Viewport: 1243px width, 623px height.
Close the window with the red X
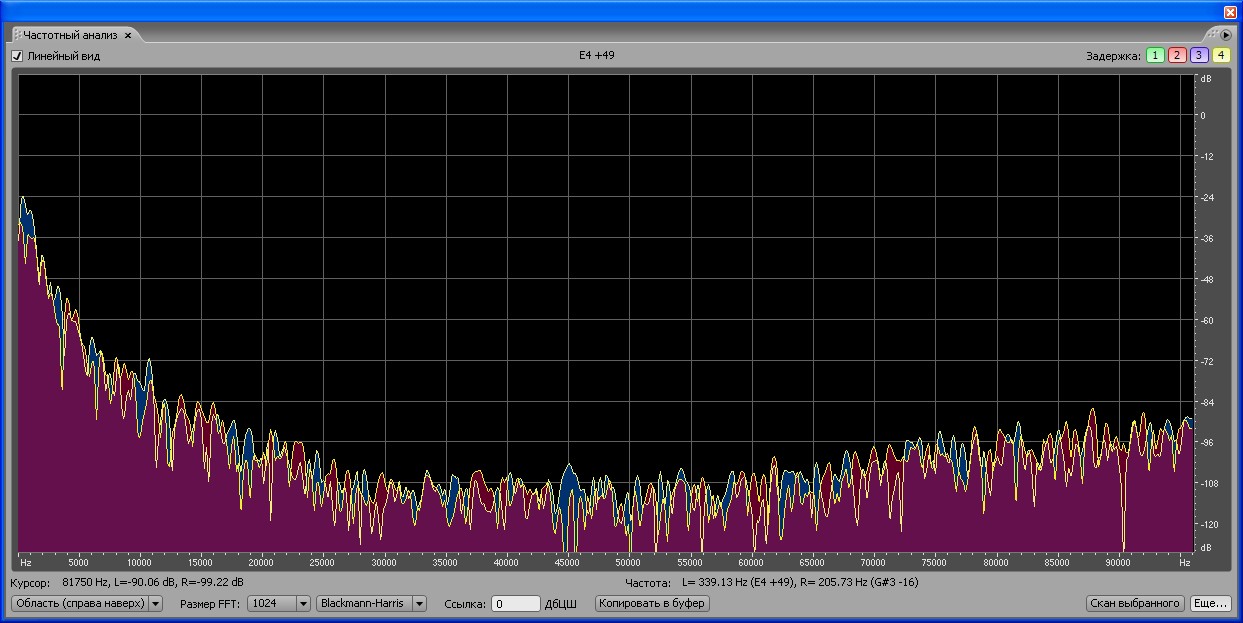(x=1230, y=11)
